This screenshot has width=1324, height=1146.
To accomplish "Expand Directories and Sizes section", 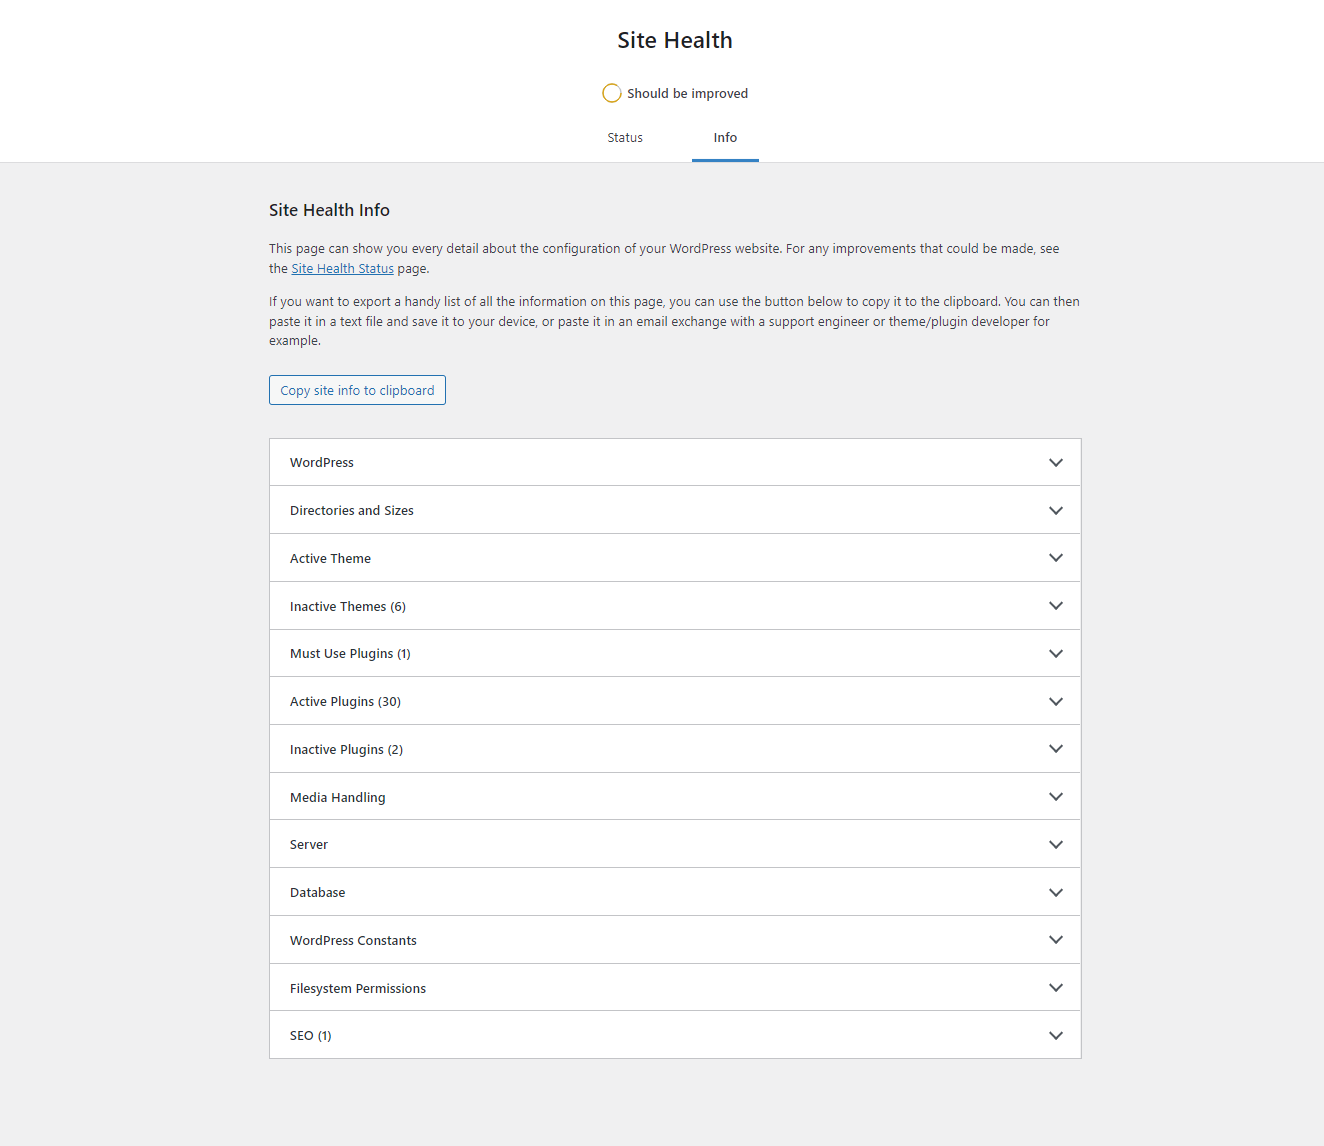I will (675, 510).
